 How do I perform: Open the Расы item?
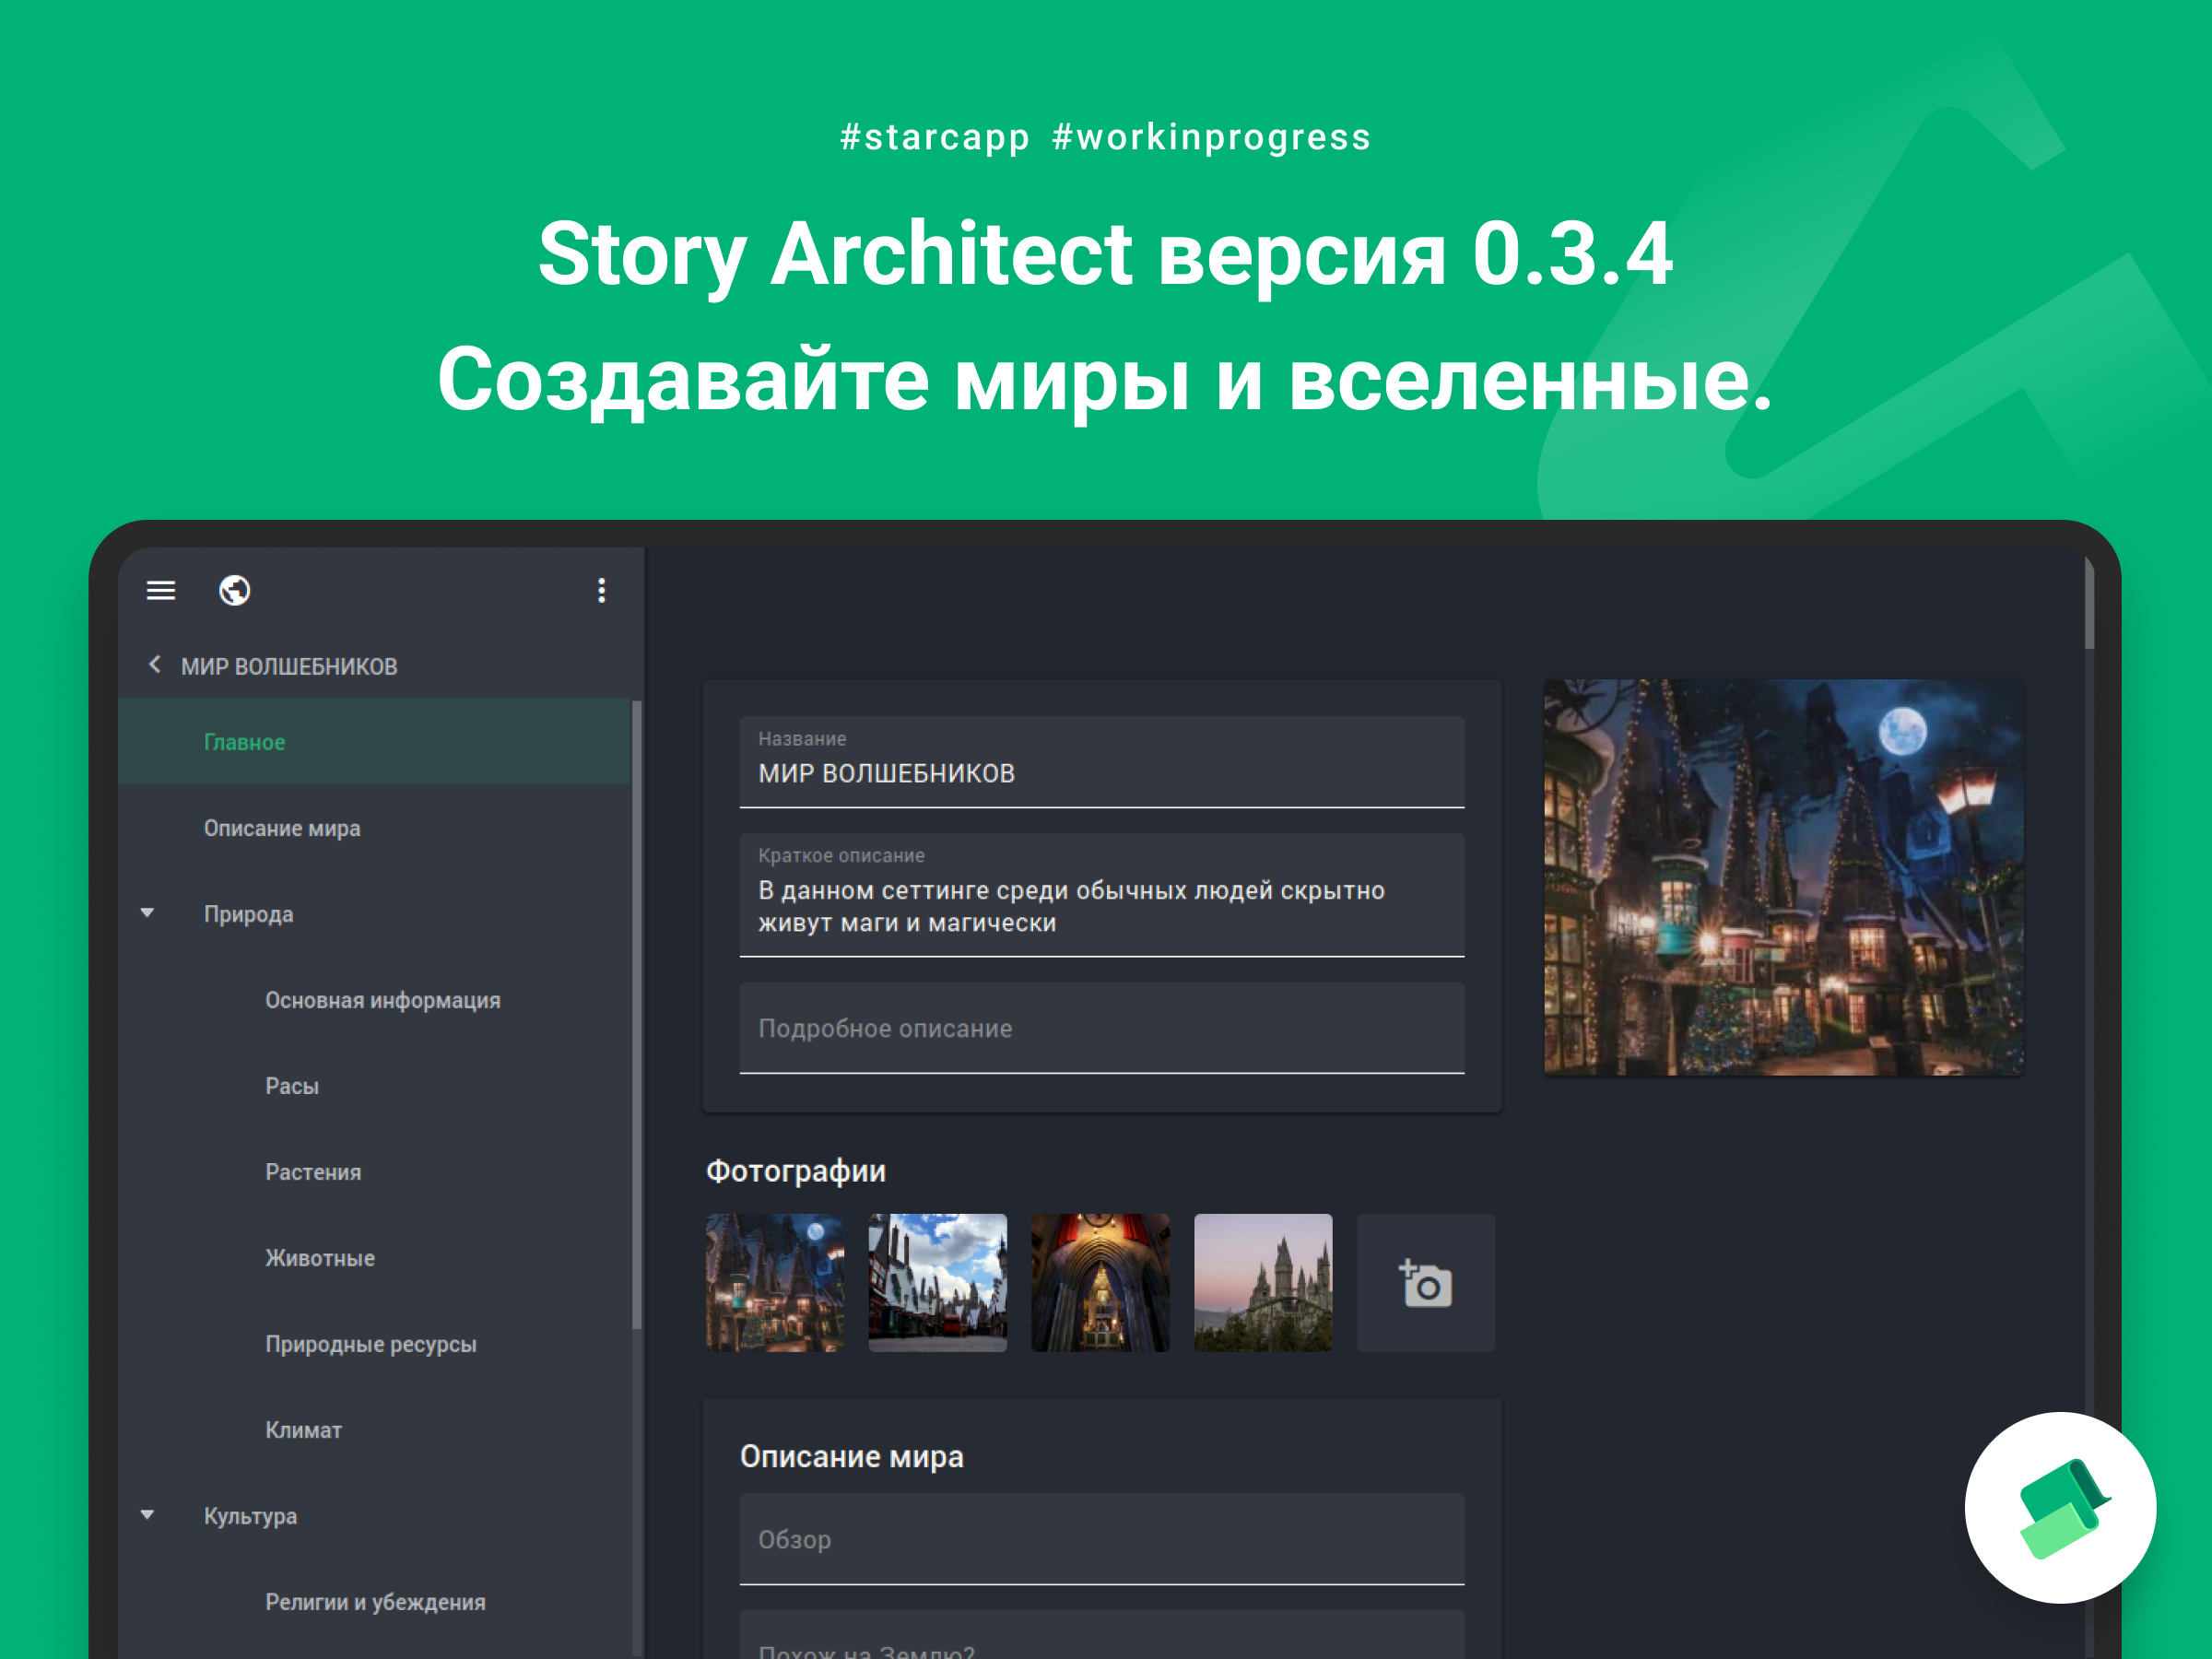pos(375,1086)
